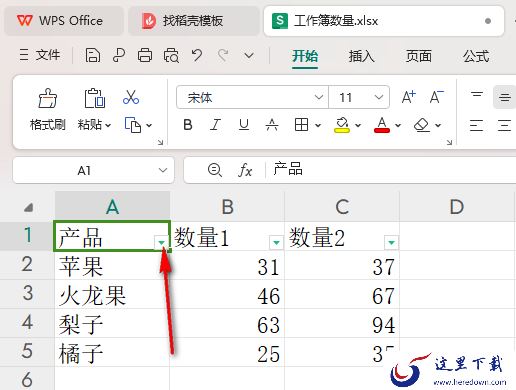Click the zoom magnifier in formula bar
Screen dimensions: 516x390
coord(215,170)
